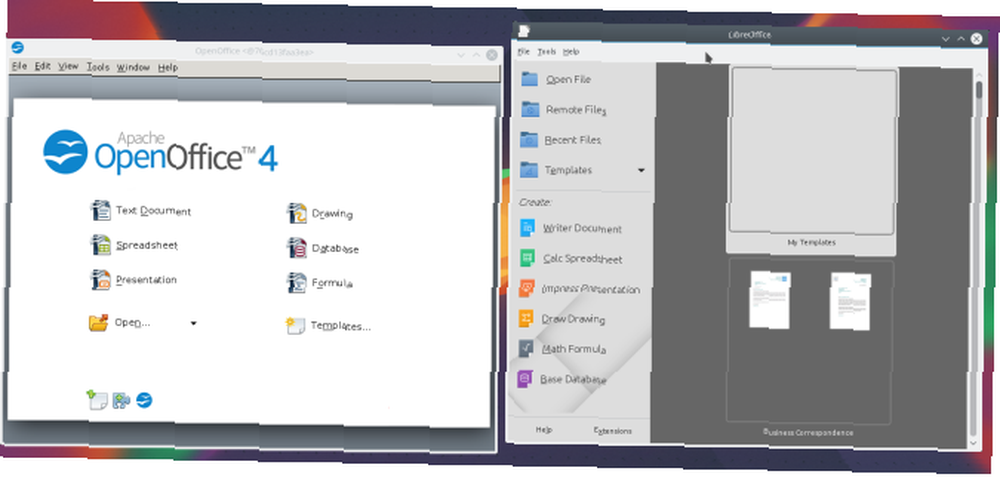This screenshot has height=477, width=1000.
Task: Open the Edit menu in OpenOffice
Action: click(43, 66)
